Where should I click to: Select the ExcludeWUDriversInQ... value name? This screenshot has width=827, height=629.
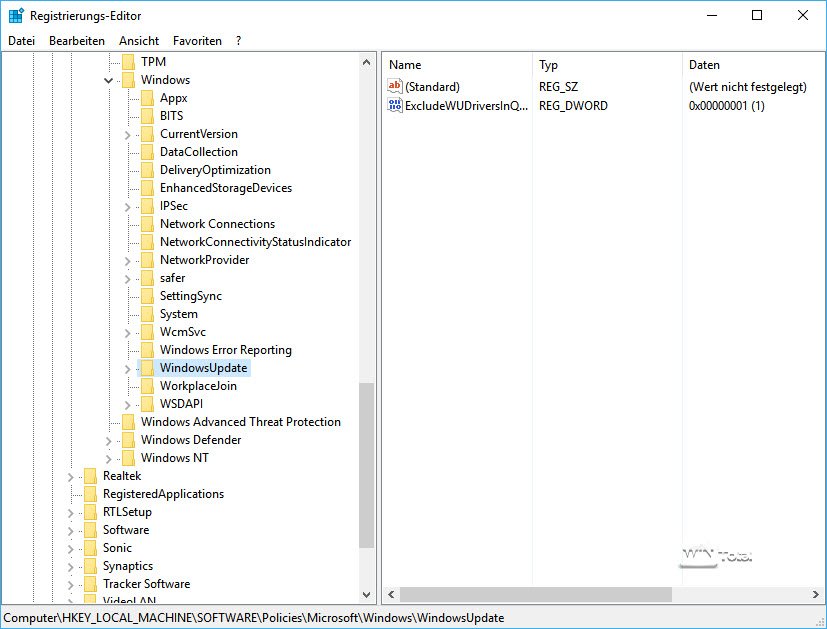(466, 105)
